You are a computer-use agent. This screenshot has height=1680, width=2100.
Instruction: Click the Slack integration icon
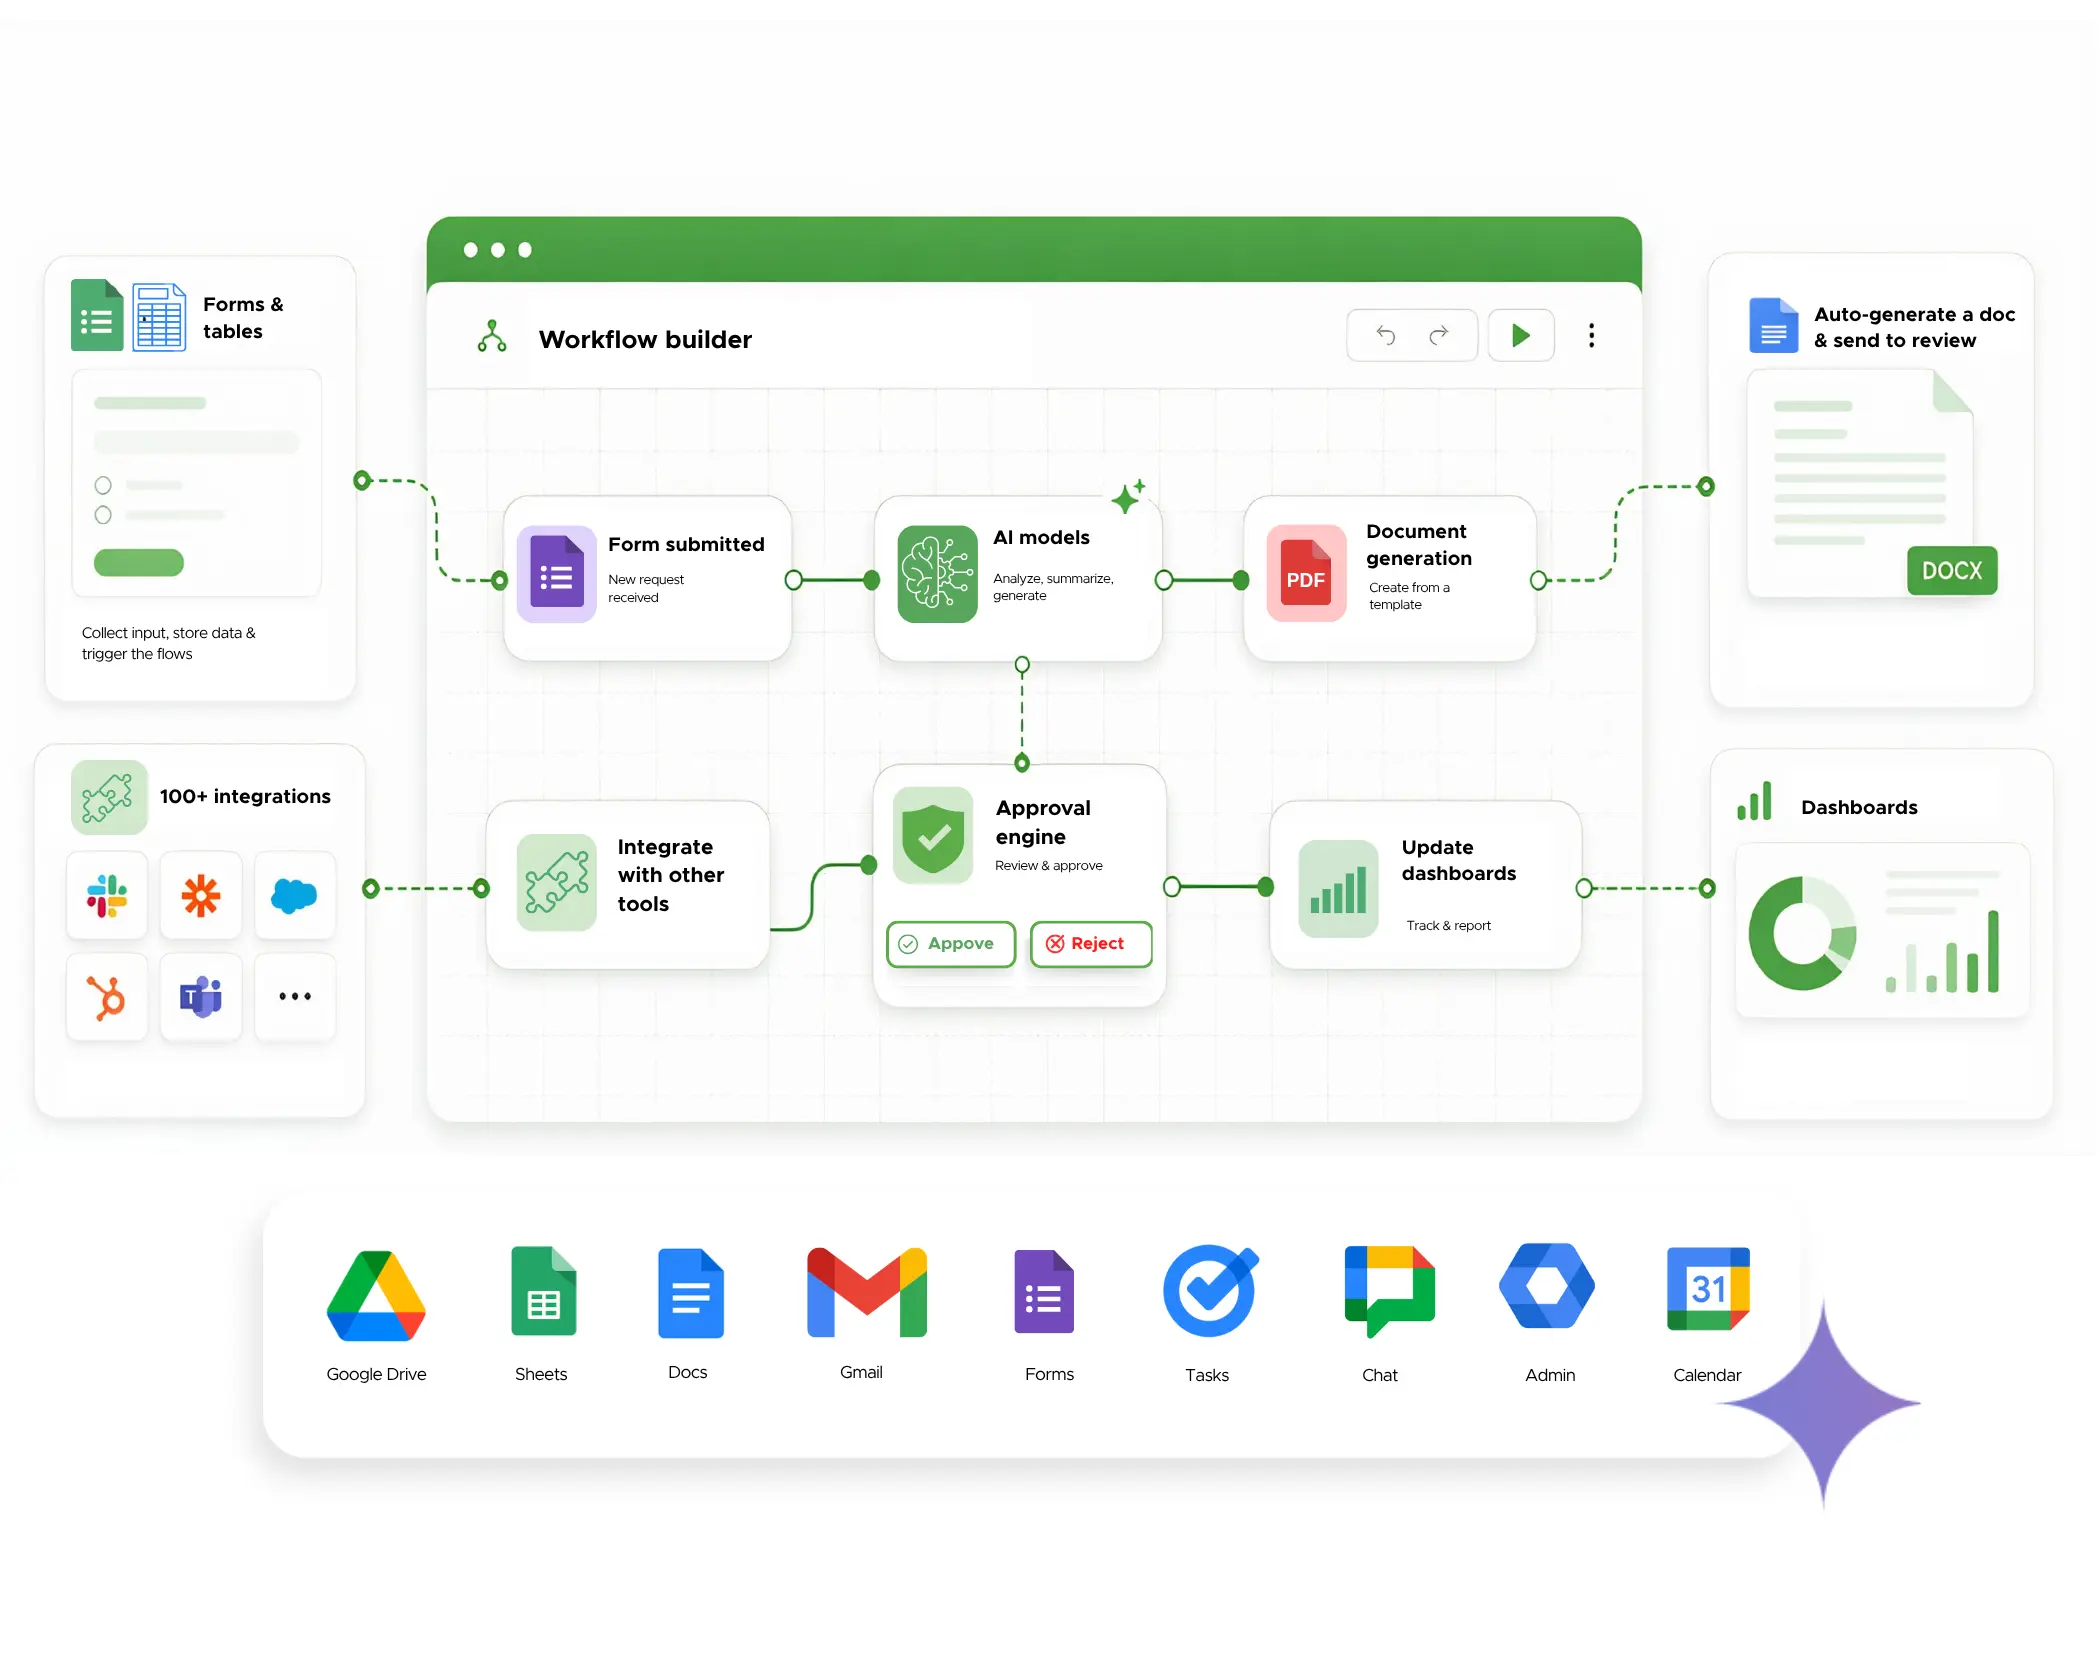click(x=106, y=895)
